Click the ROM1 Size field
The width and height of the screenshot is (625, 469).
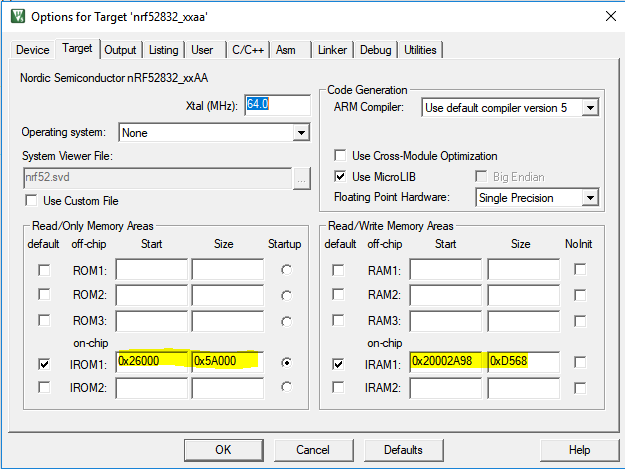(228, 269)
